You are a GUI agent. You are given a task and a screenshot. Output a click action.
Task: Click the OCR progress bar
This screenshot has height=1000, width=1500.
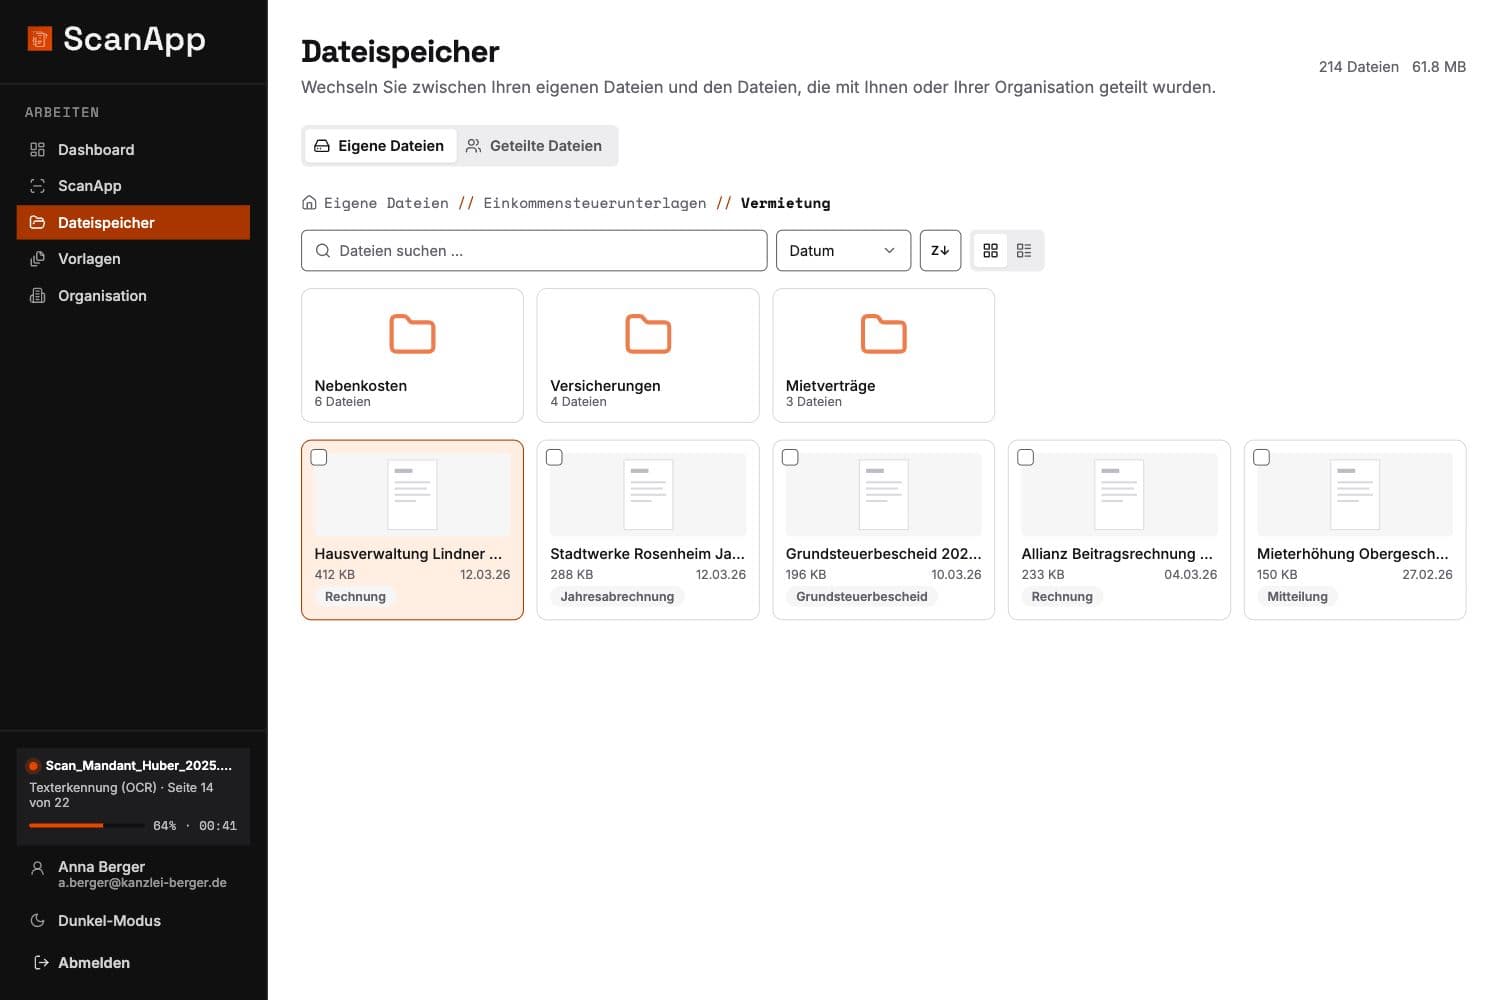coord(86,825)
